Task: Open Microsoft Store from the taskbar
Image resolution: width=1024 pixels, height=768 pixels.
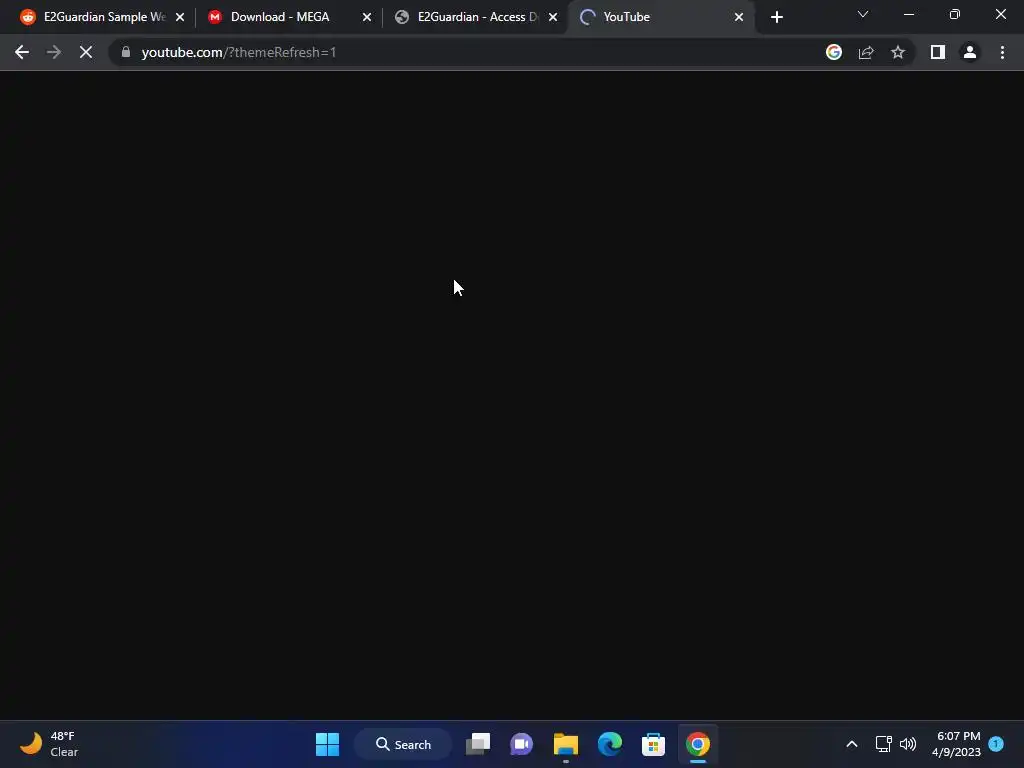Action: 653,744
